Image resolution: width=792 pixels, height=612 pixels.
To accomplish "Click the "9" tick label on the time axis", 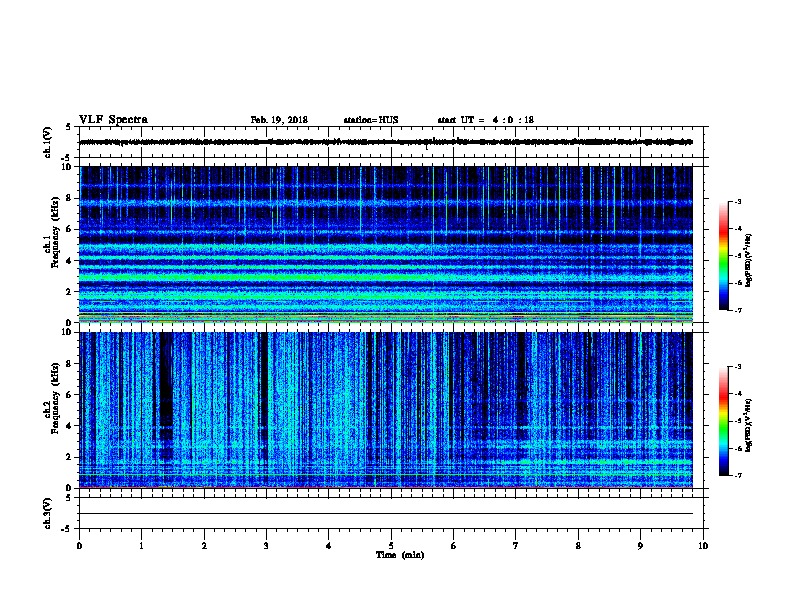I will (640, 546).
